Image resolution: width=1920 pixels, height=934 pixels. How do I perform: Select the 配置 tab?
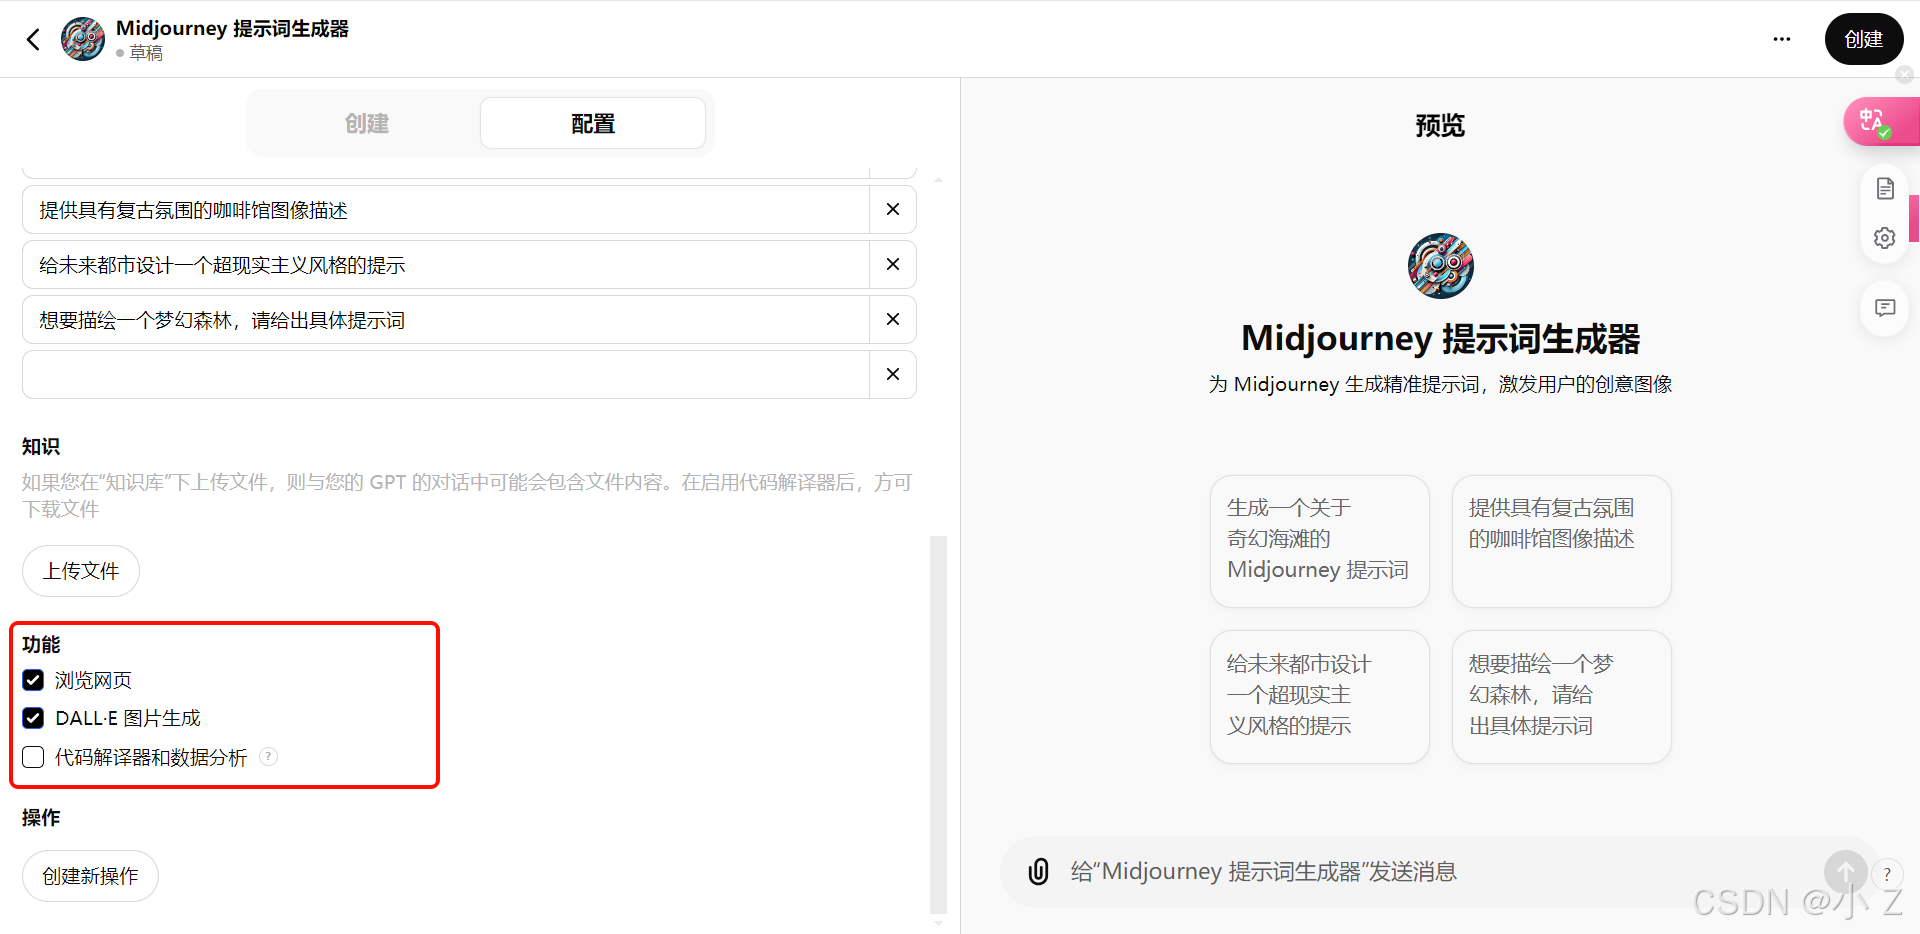(x=593, y=123)
